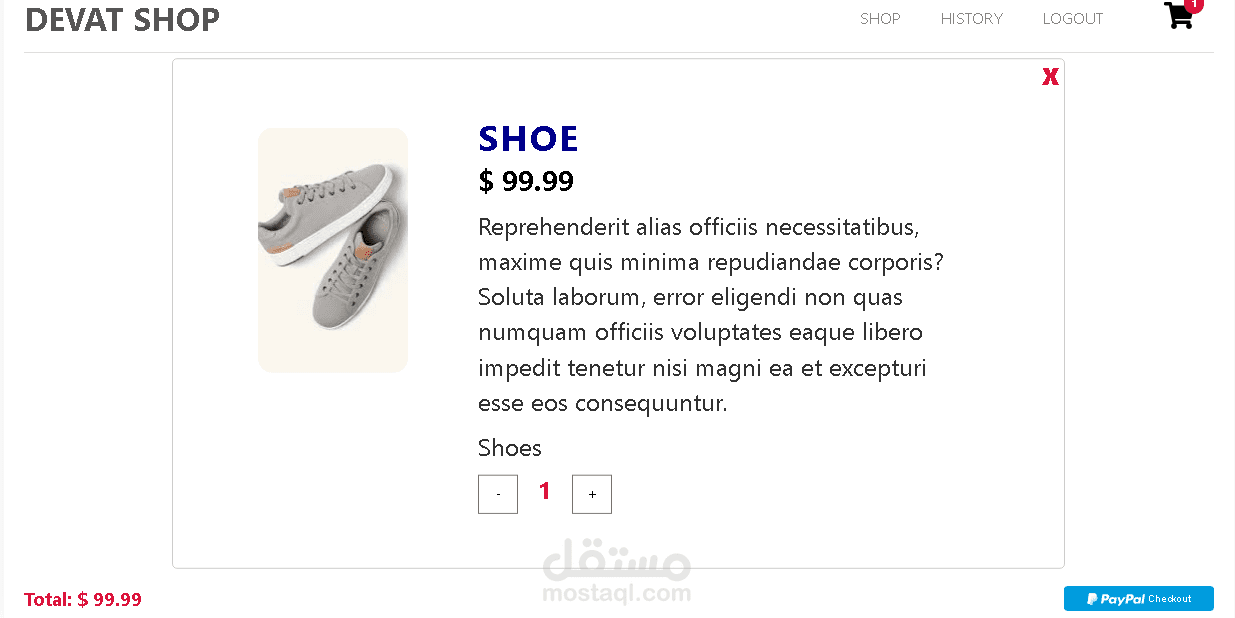
Task: Select LOGOUT in the navigation
Action: [x=1072, y=19]
